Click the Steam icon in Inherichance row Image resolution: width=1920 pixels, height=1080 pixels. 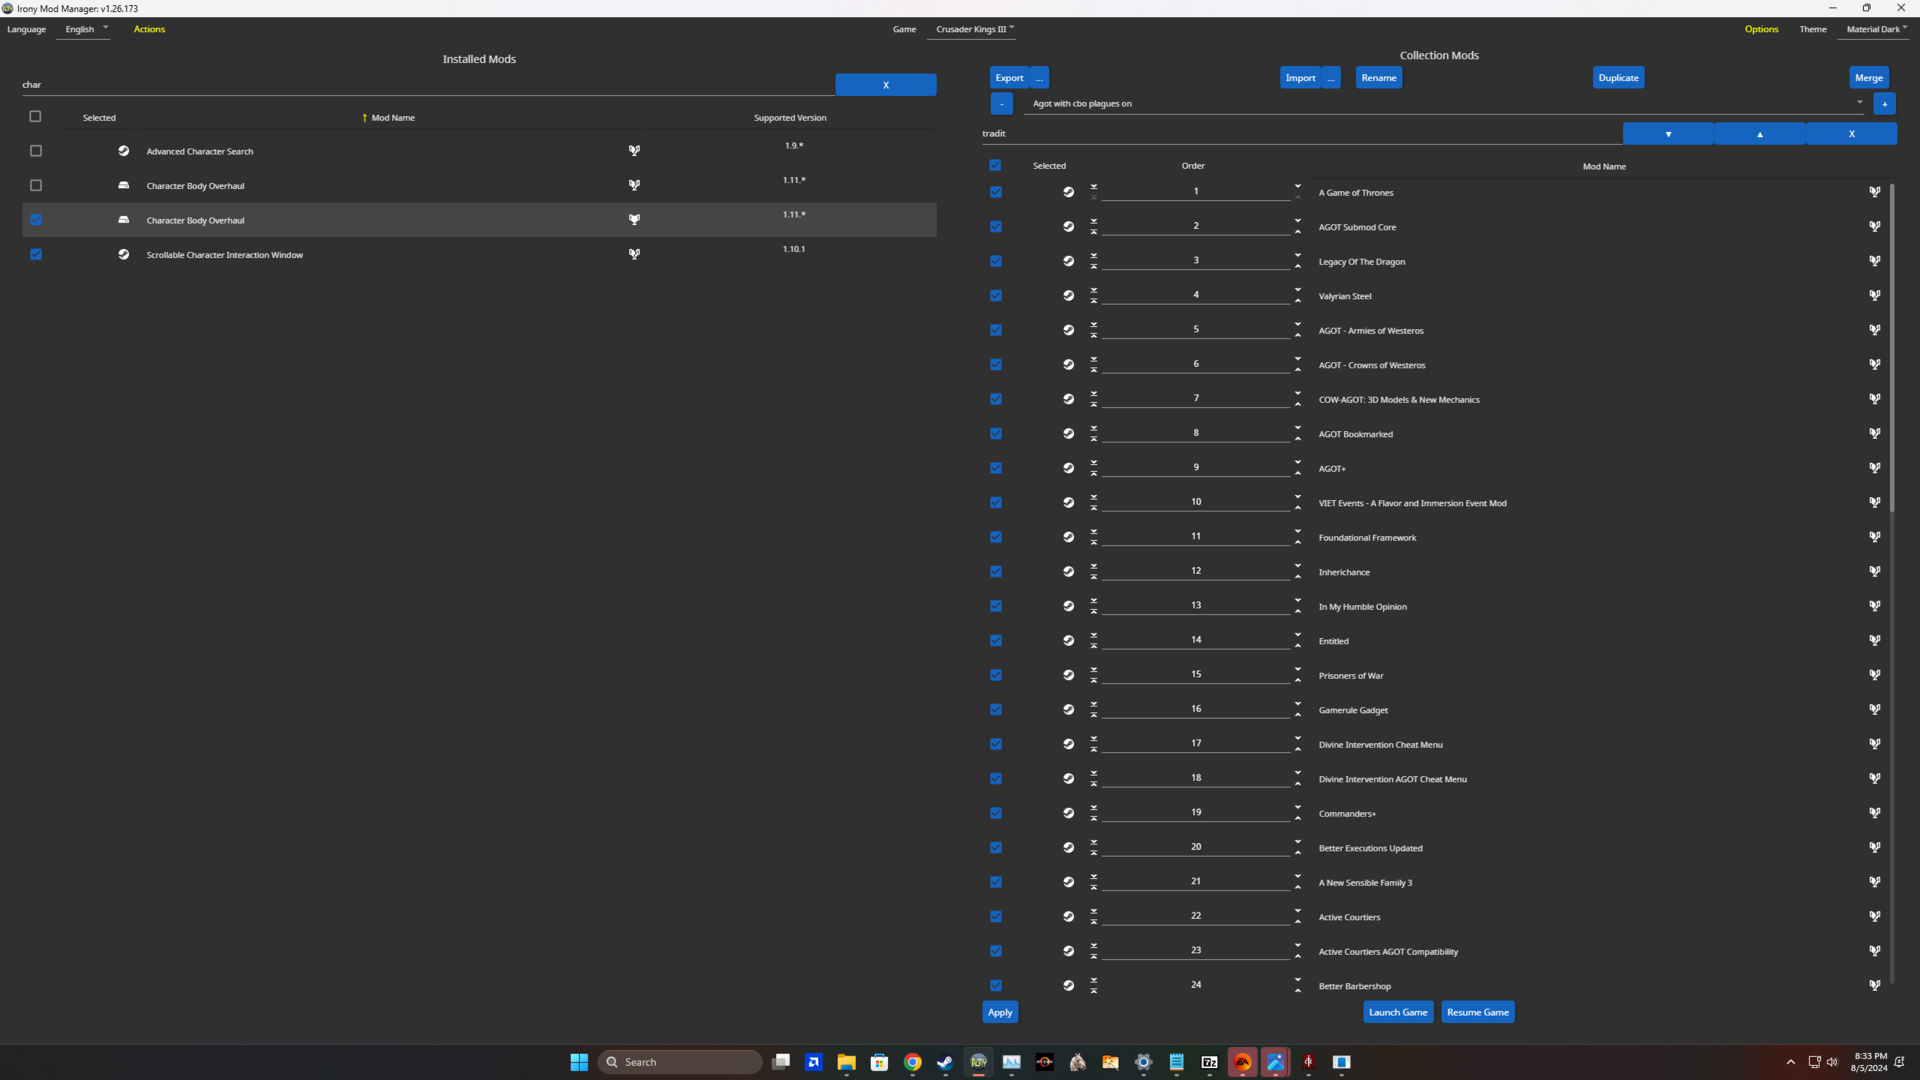coord(1069,571)
